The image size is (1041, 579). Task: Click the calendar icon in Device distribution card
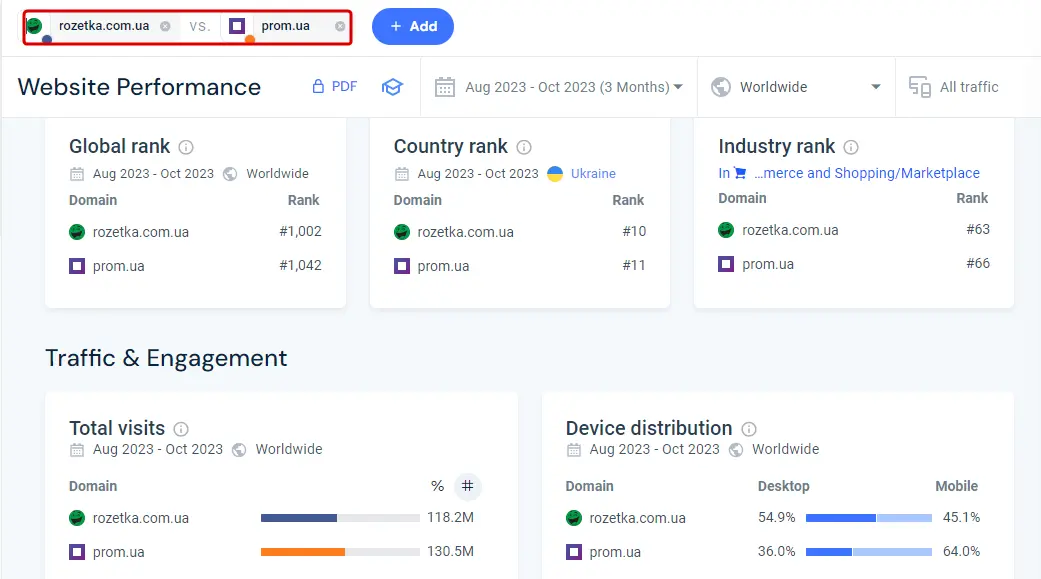pos(574,450)
